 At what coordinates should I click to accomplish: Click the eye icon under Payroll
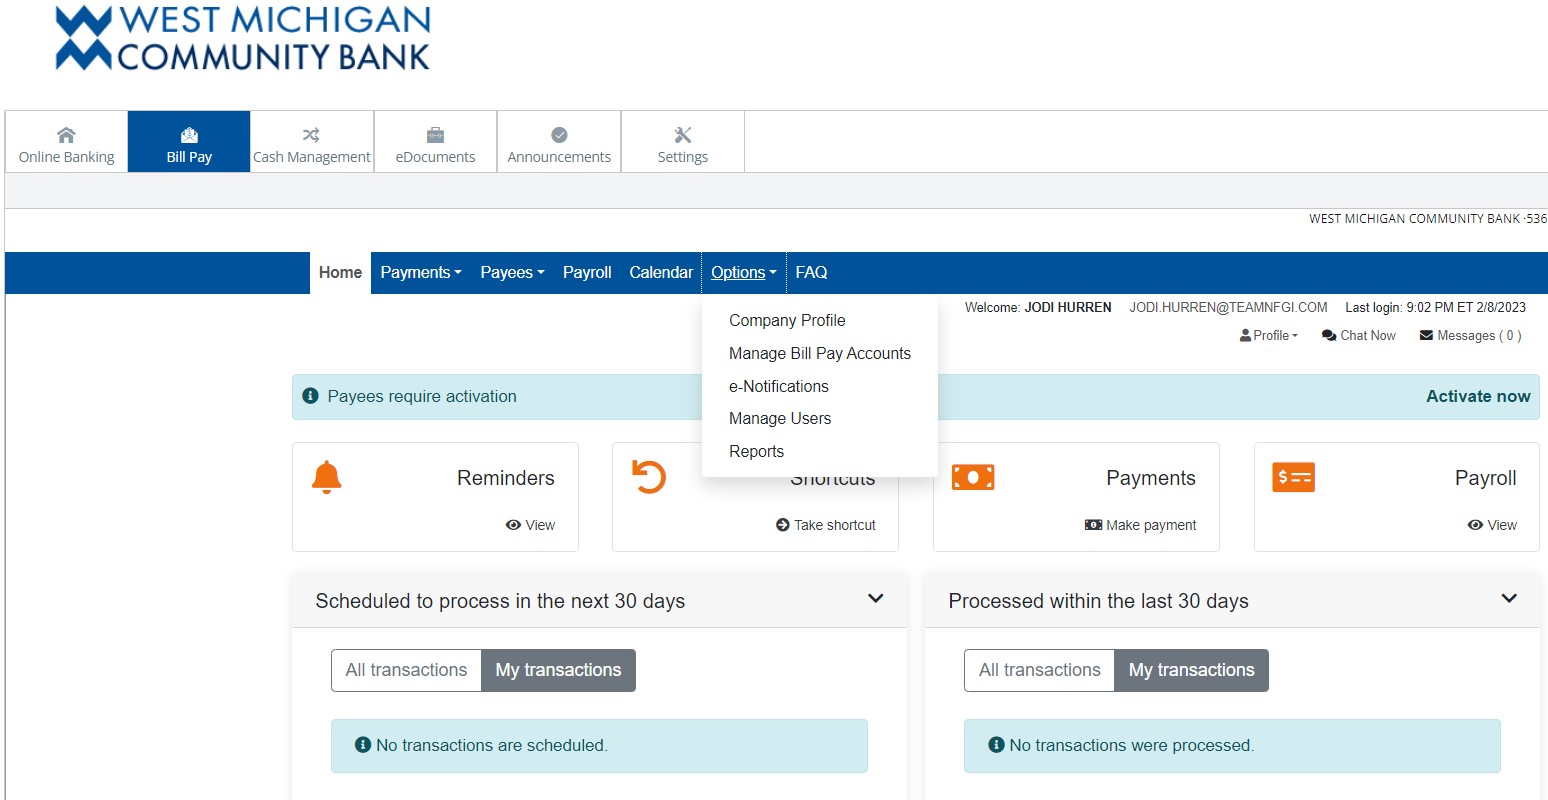(1475, 525)
